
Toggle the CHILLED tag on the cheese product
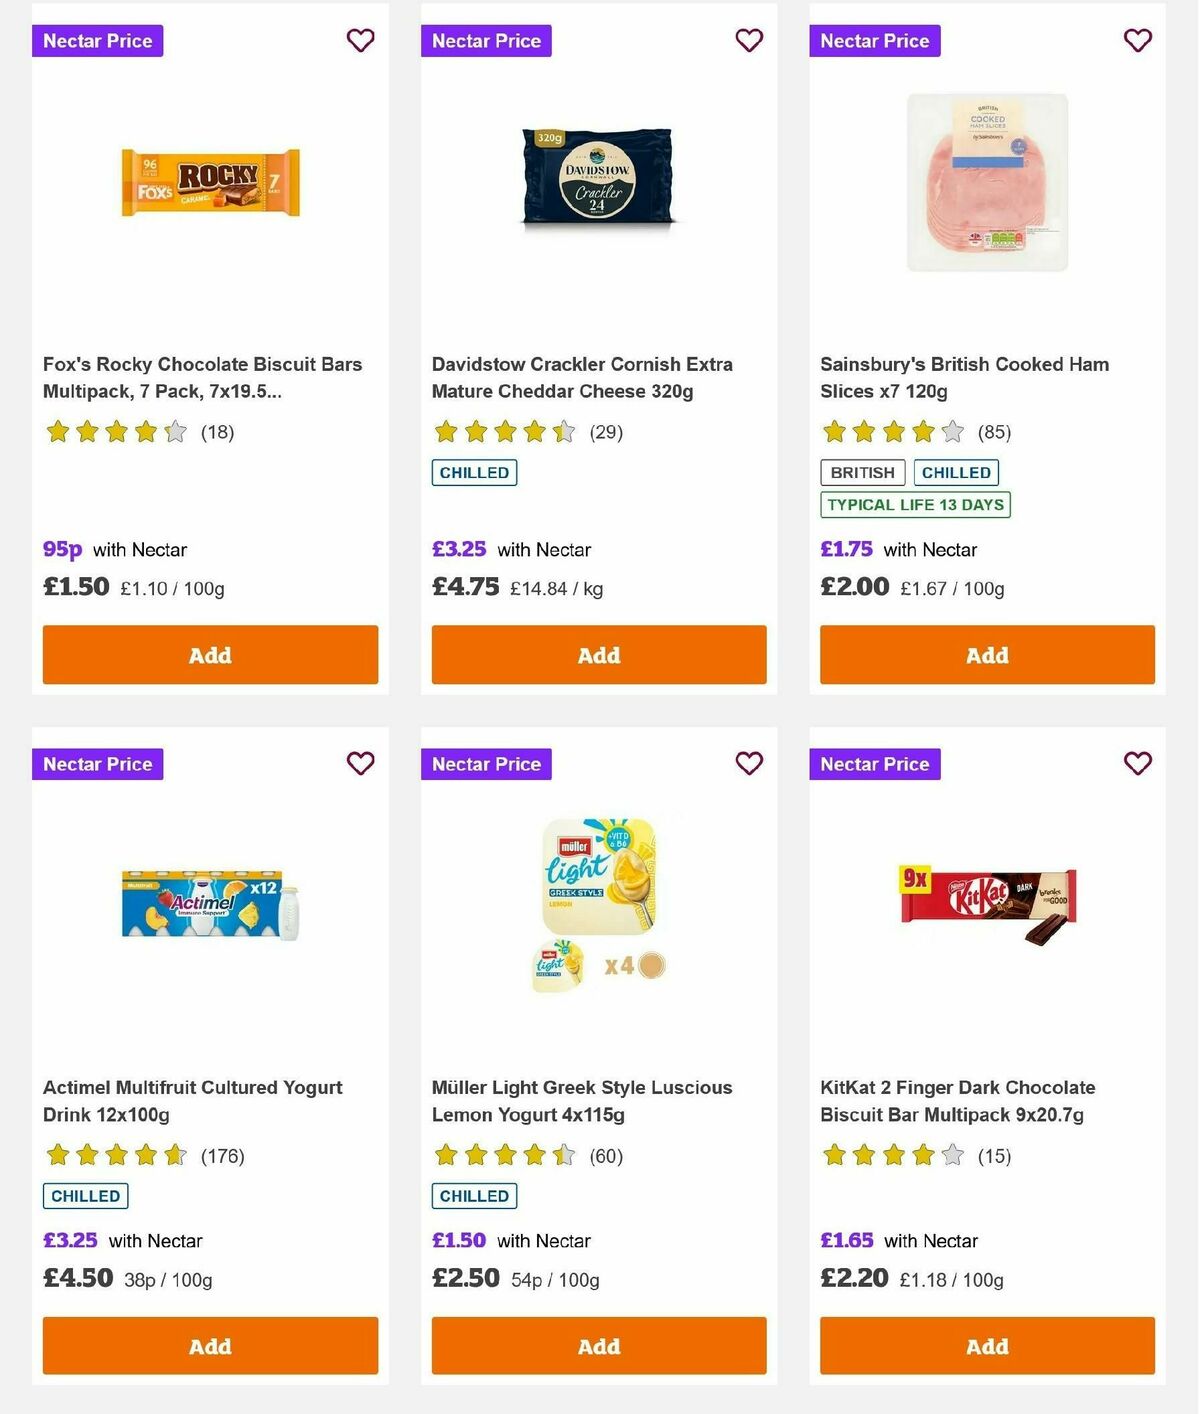coord(473,472)
